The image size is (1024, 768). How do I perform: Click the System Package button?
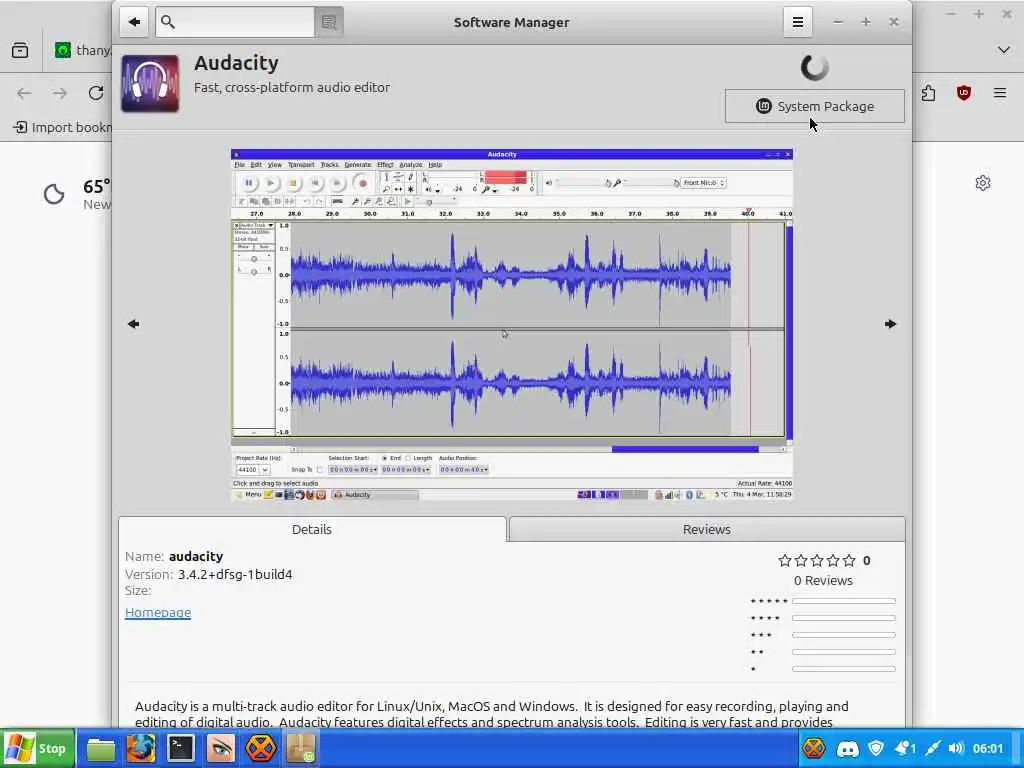[814, 106]
